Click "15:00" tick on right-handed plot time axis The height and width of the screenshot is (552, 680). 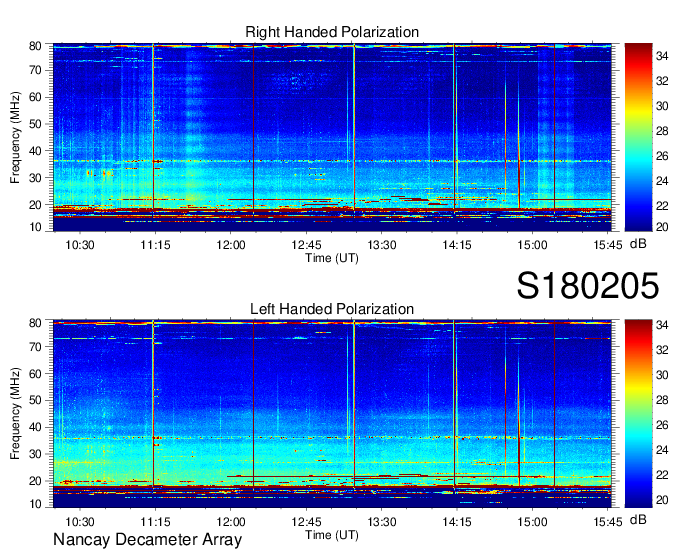pos(532,245)
